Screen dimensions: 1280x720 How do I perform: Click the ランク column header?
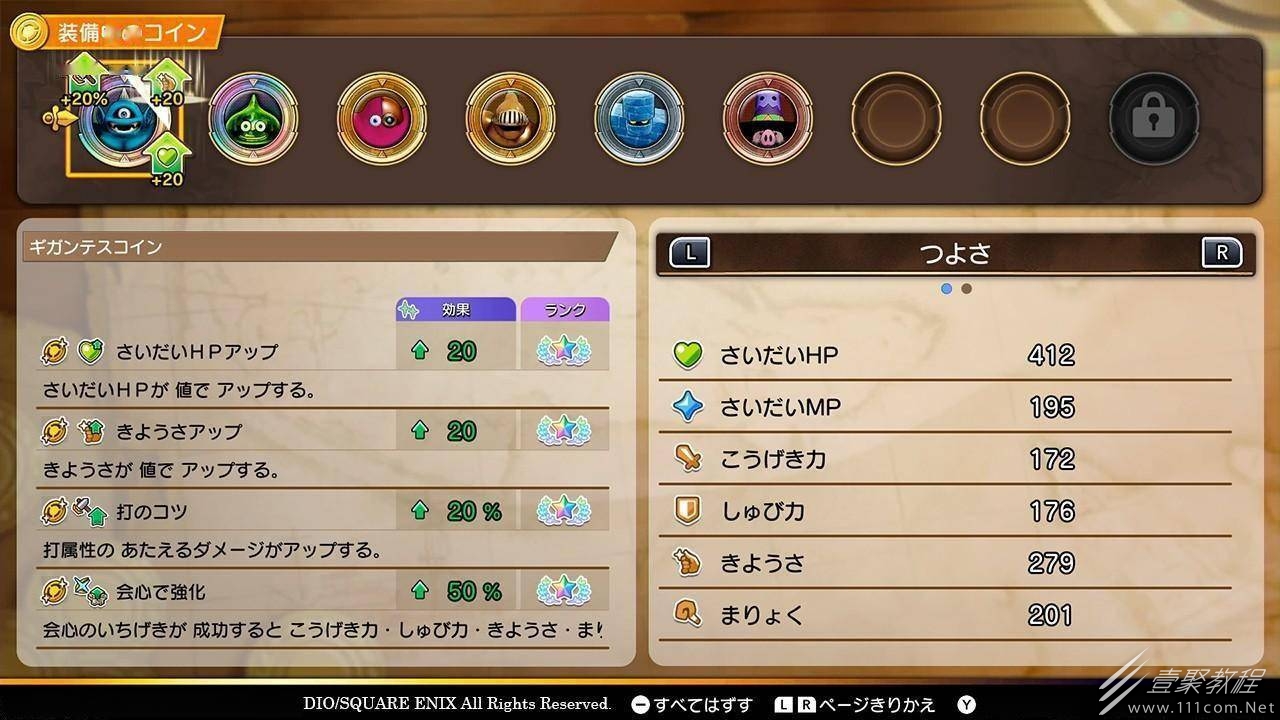coord(565,309)
